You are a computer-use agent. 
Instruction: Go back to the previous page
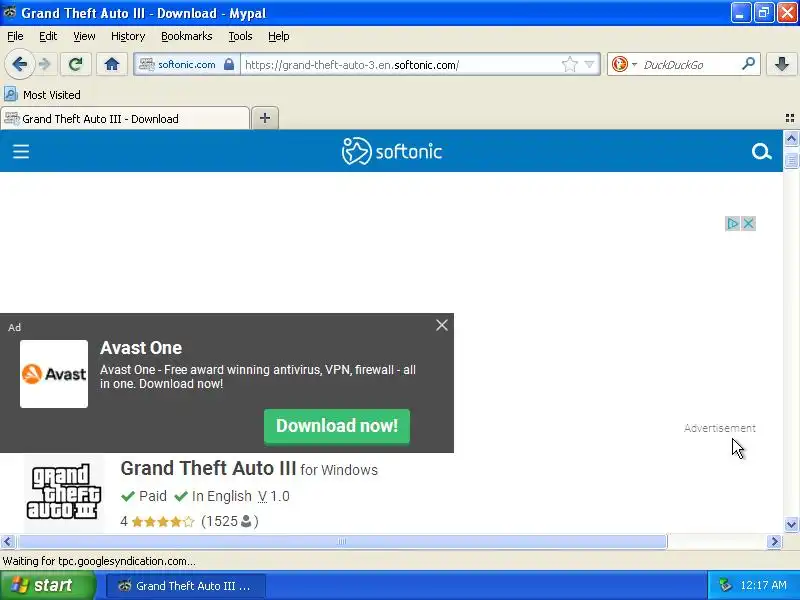(19, 64)
